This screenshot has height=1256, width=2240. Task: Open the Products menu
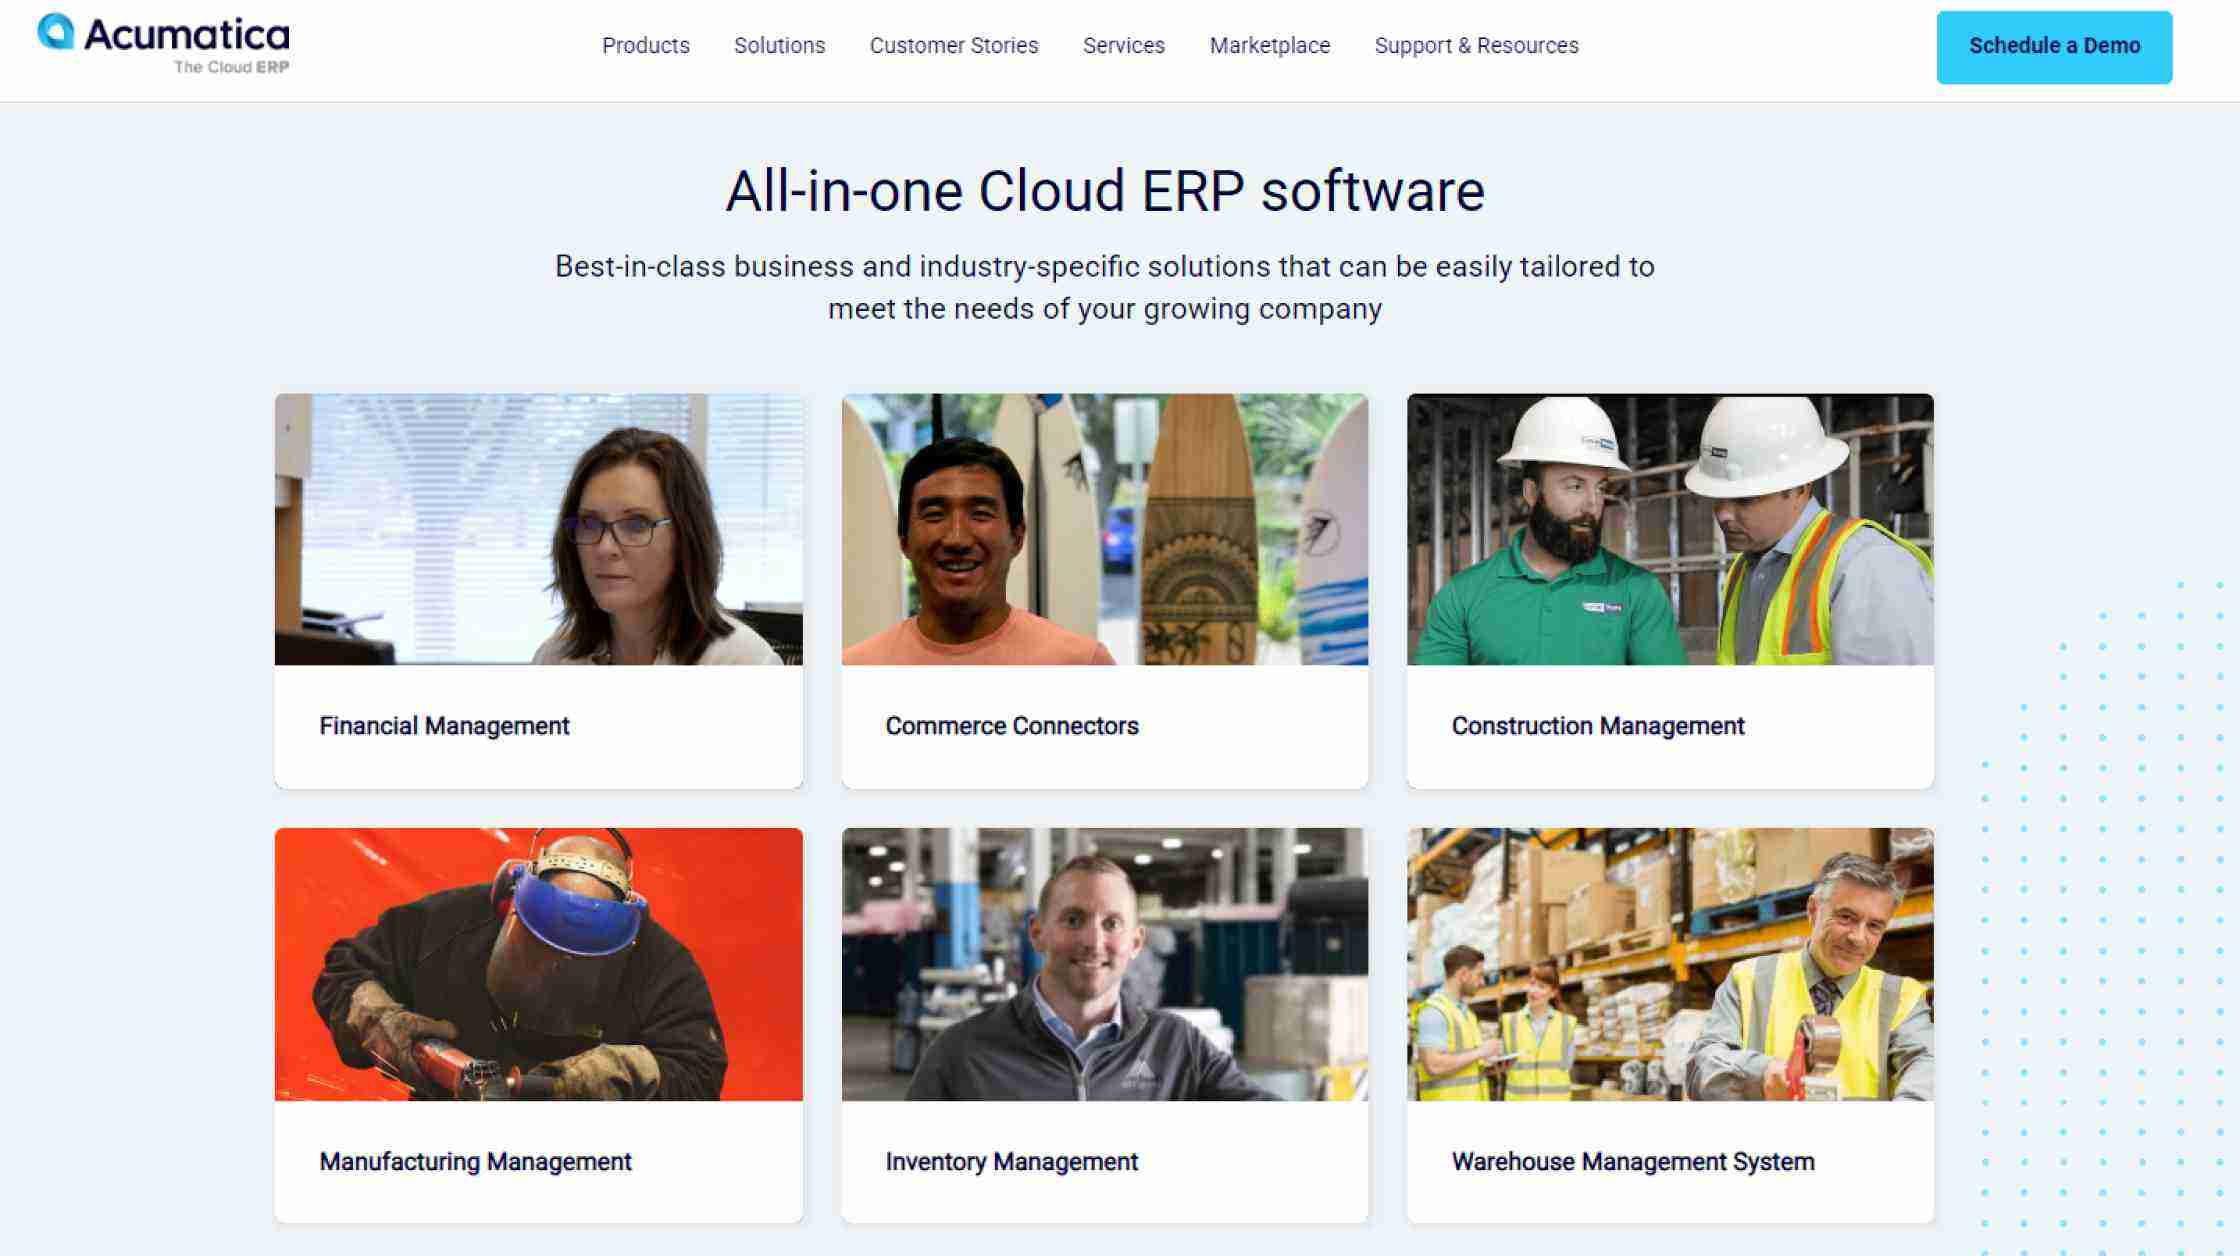[645, 46]
